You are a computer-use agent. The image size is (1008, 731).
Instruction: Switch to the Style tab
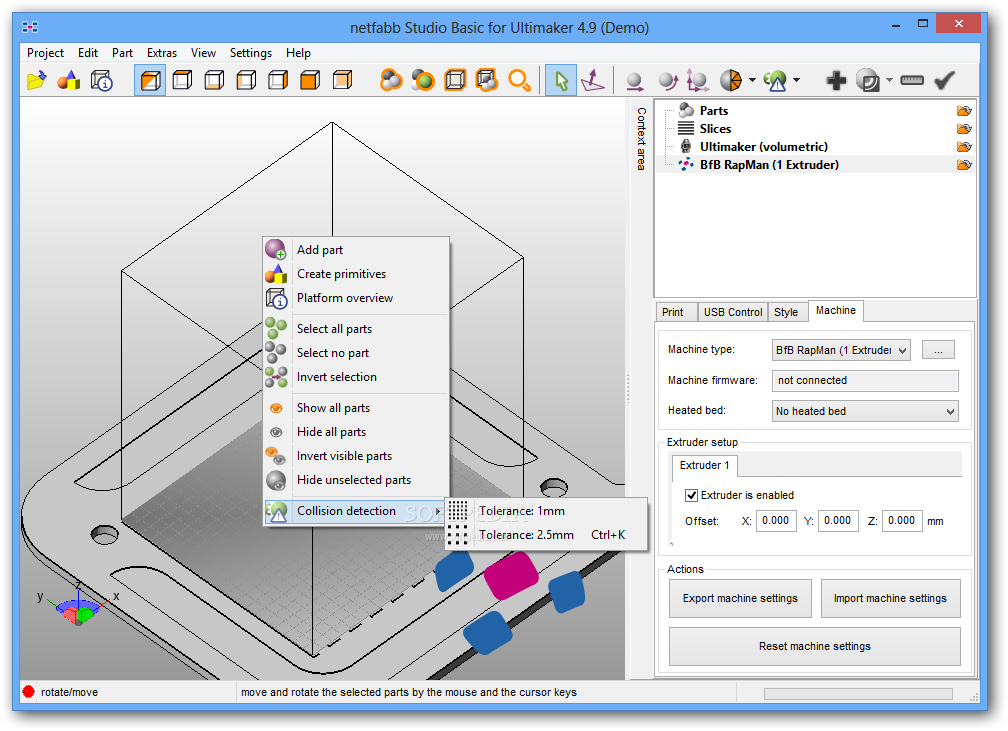click(x=786, y=312)
